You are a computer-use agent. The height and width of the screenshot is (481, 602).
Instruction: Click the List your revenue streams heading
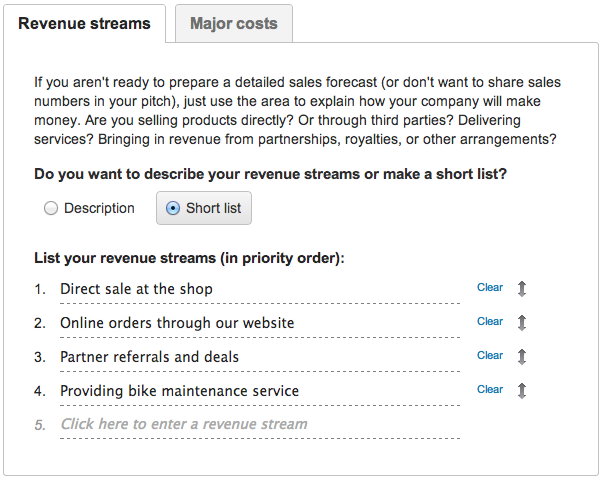pos(189,258)
